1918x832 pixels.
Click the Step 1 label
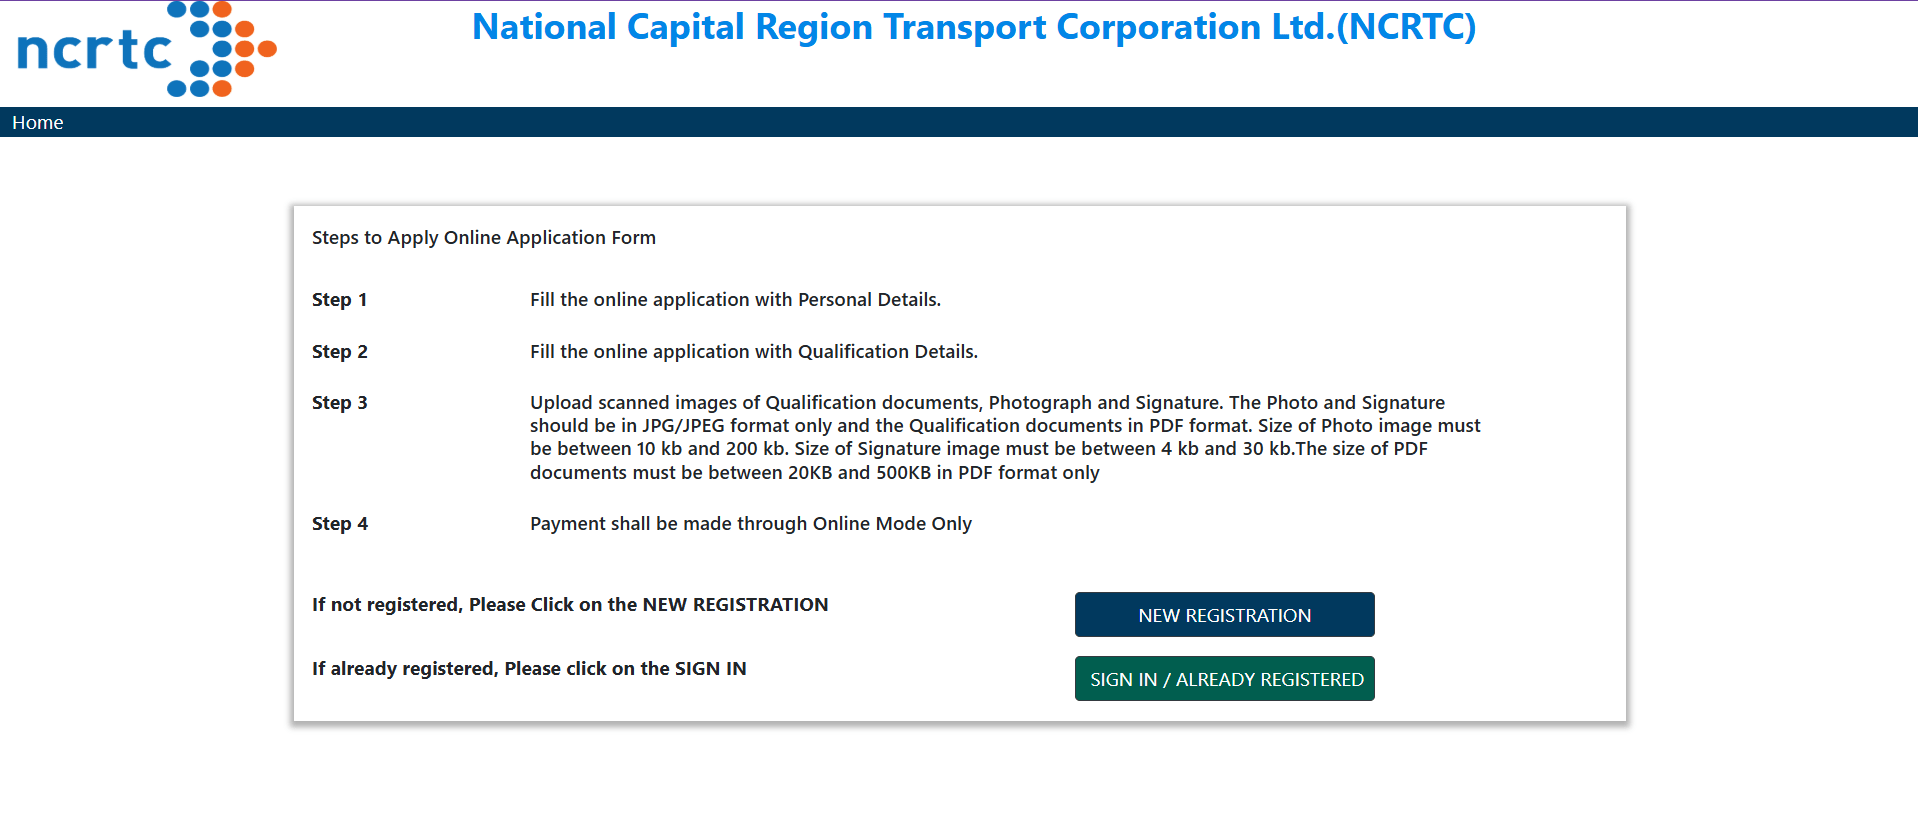tap(340, 300)
